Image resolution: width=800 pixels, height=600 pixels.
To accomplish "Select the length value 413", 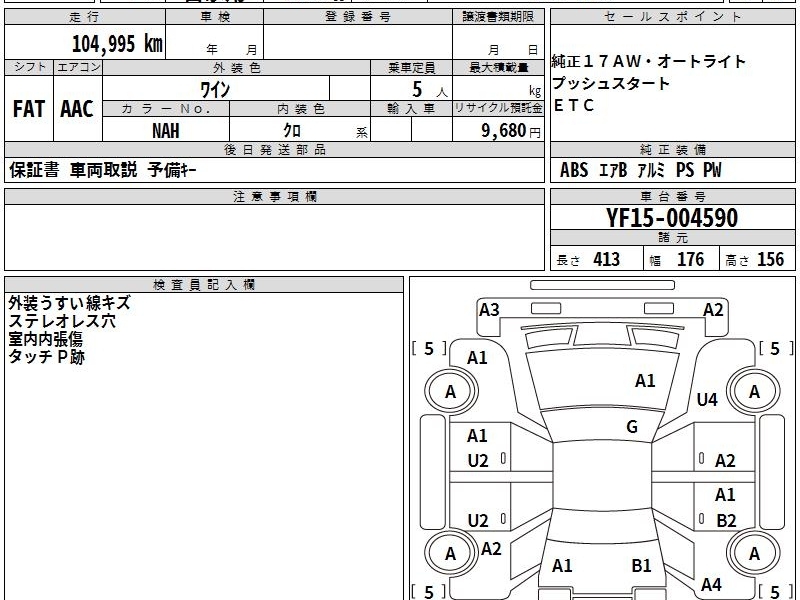I will 607,259.
